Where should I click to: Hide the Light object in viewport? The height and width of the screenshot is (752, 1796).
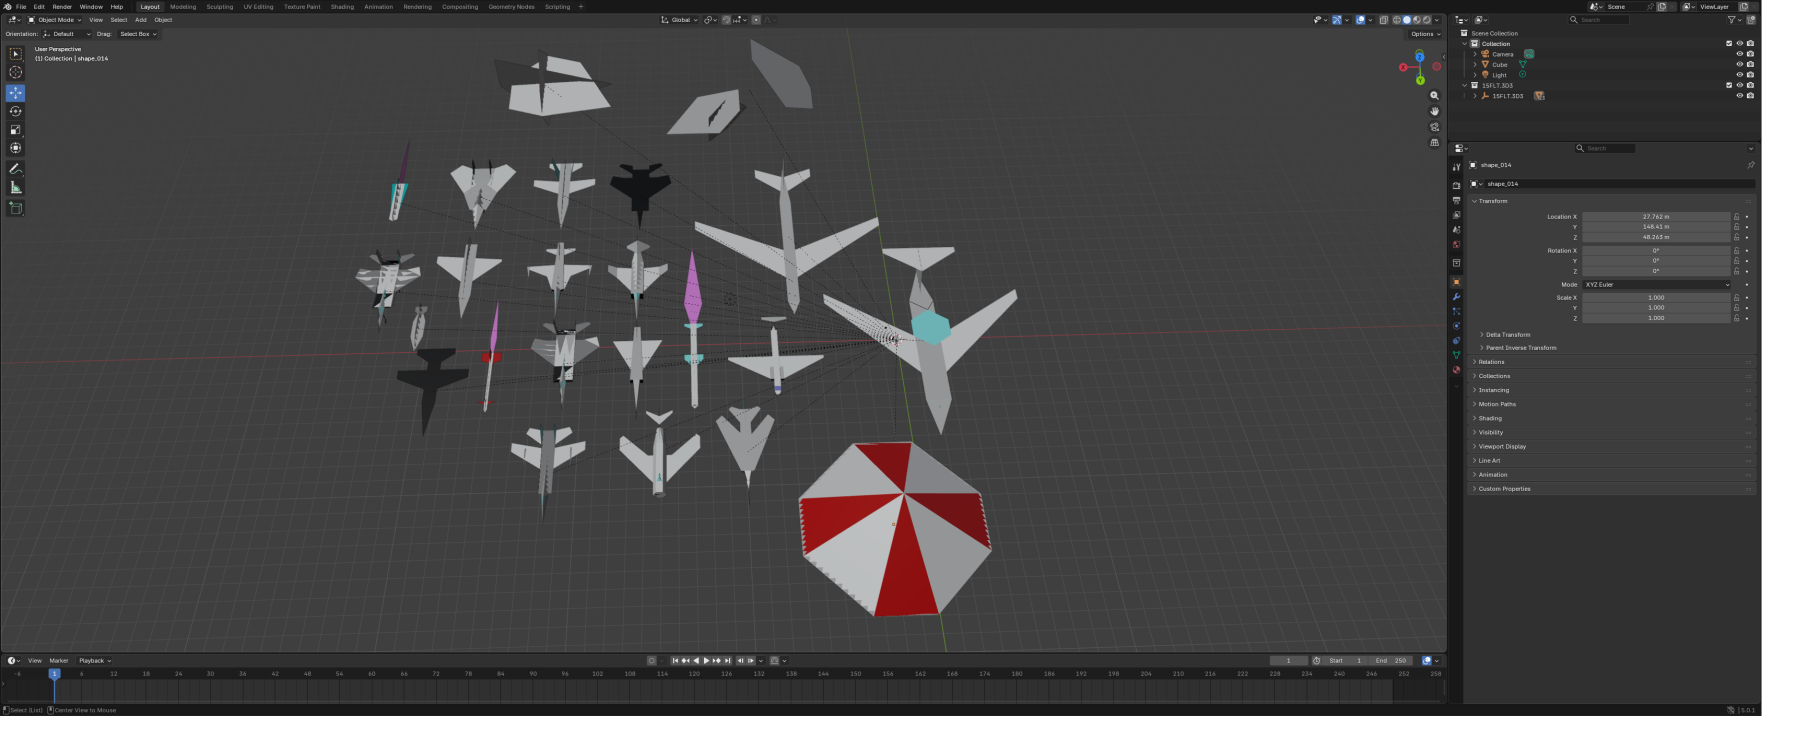1739,75
